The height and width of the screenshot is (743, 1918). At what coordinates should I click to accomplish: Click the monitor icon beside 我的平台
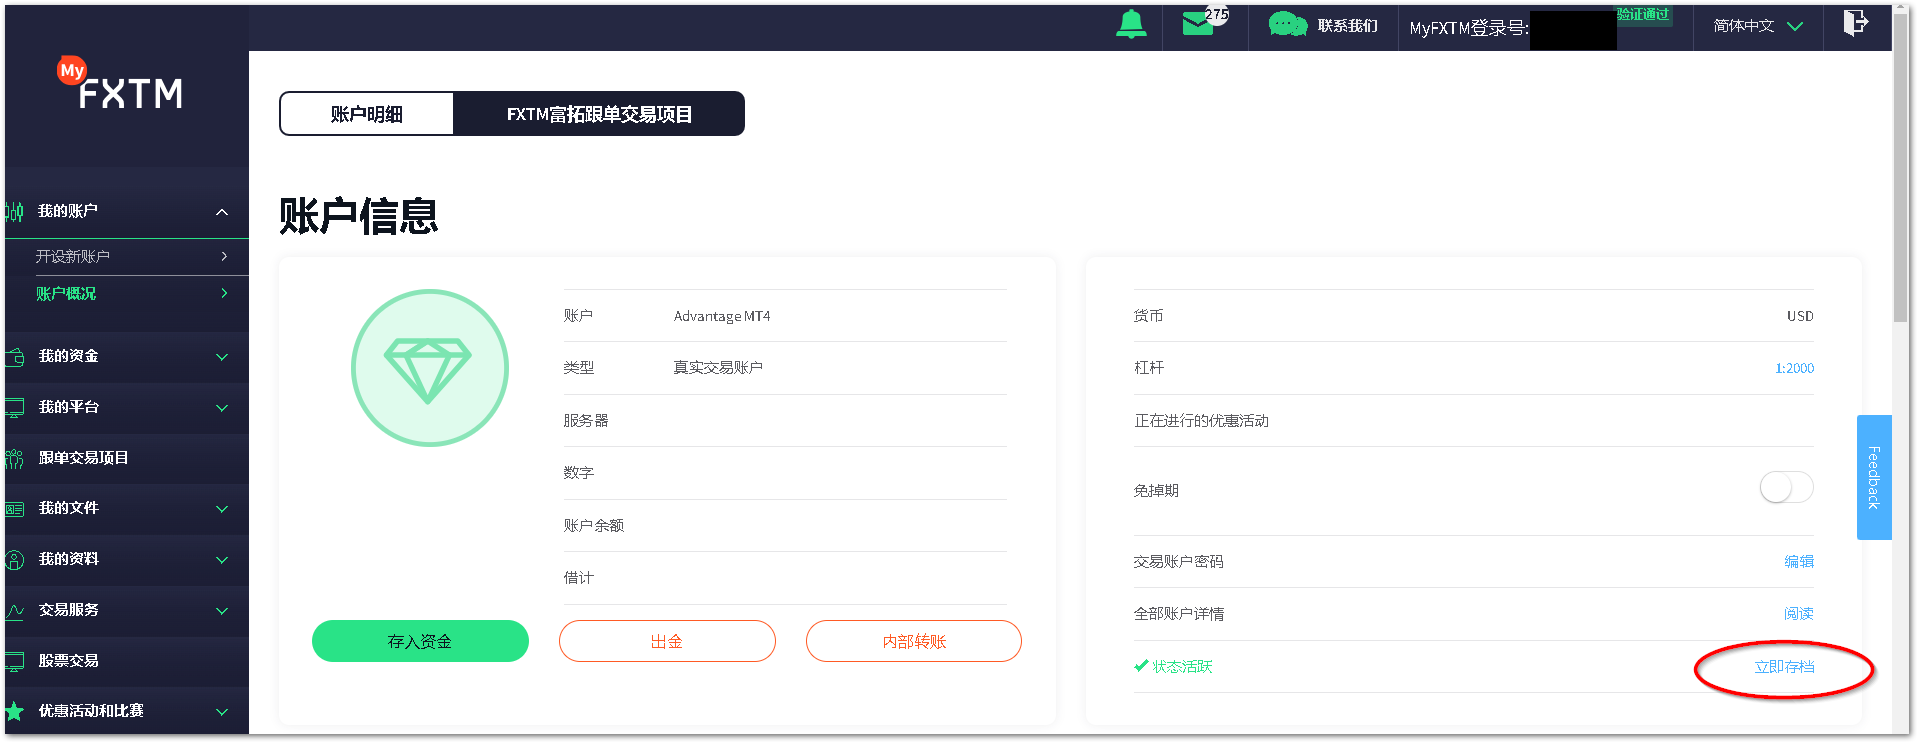point(14,408)
